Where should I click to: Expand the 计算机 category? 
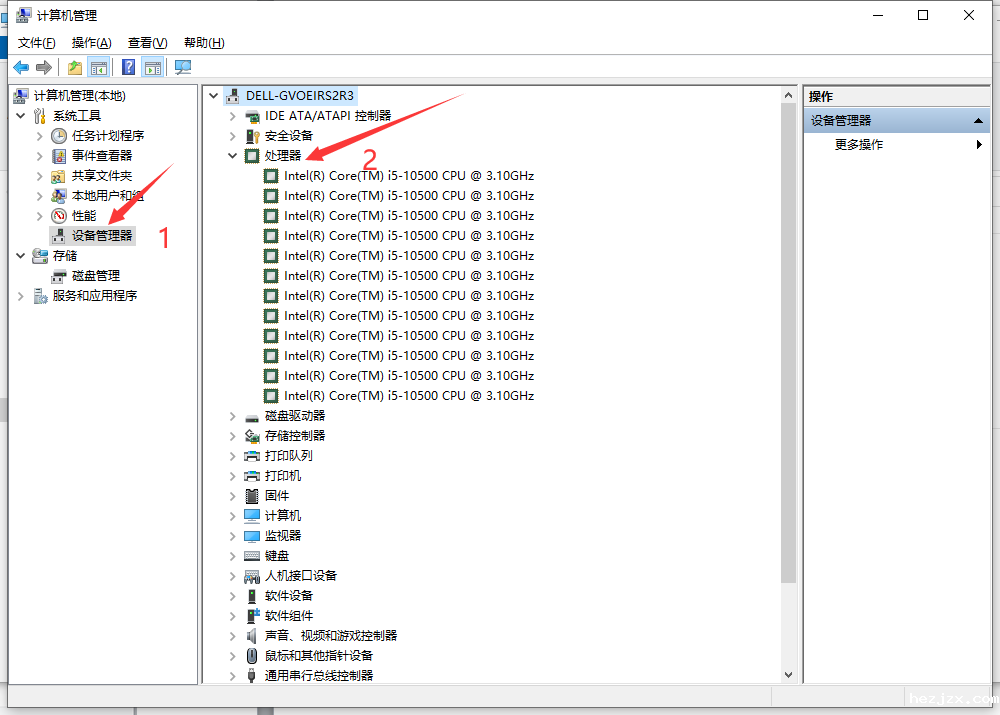tap(233, 516)
